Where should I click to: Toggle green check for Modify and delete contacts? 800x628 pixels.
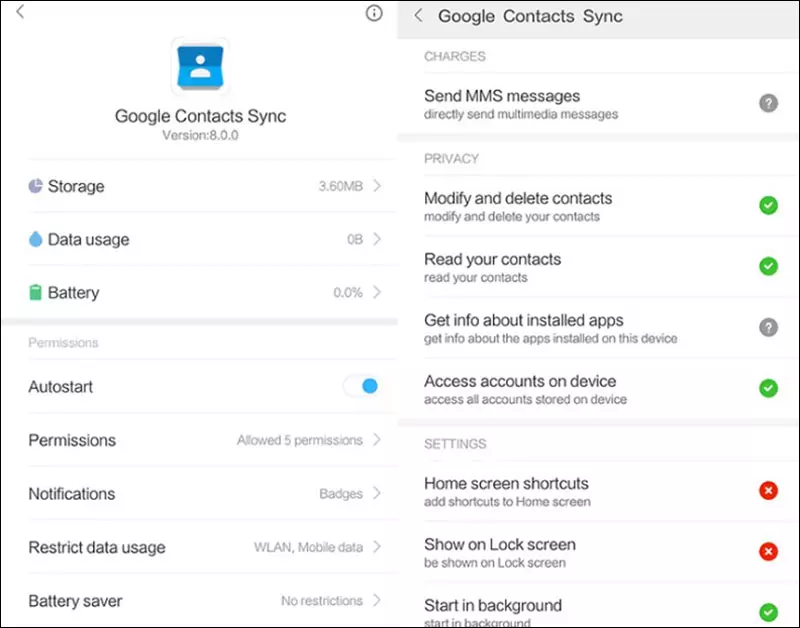point(768,206)
